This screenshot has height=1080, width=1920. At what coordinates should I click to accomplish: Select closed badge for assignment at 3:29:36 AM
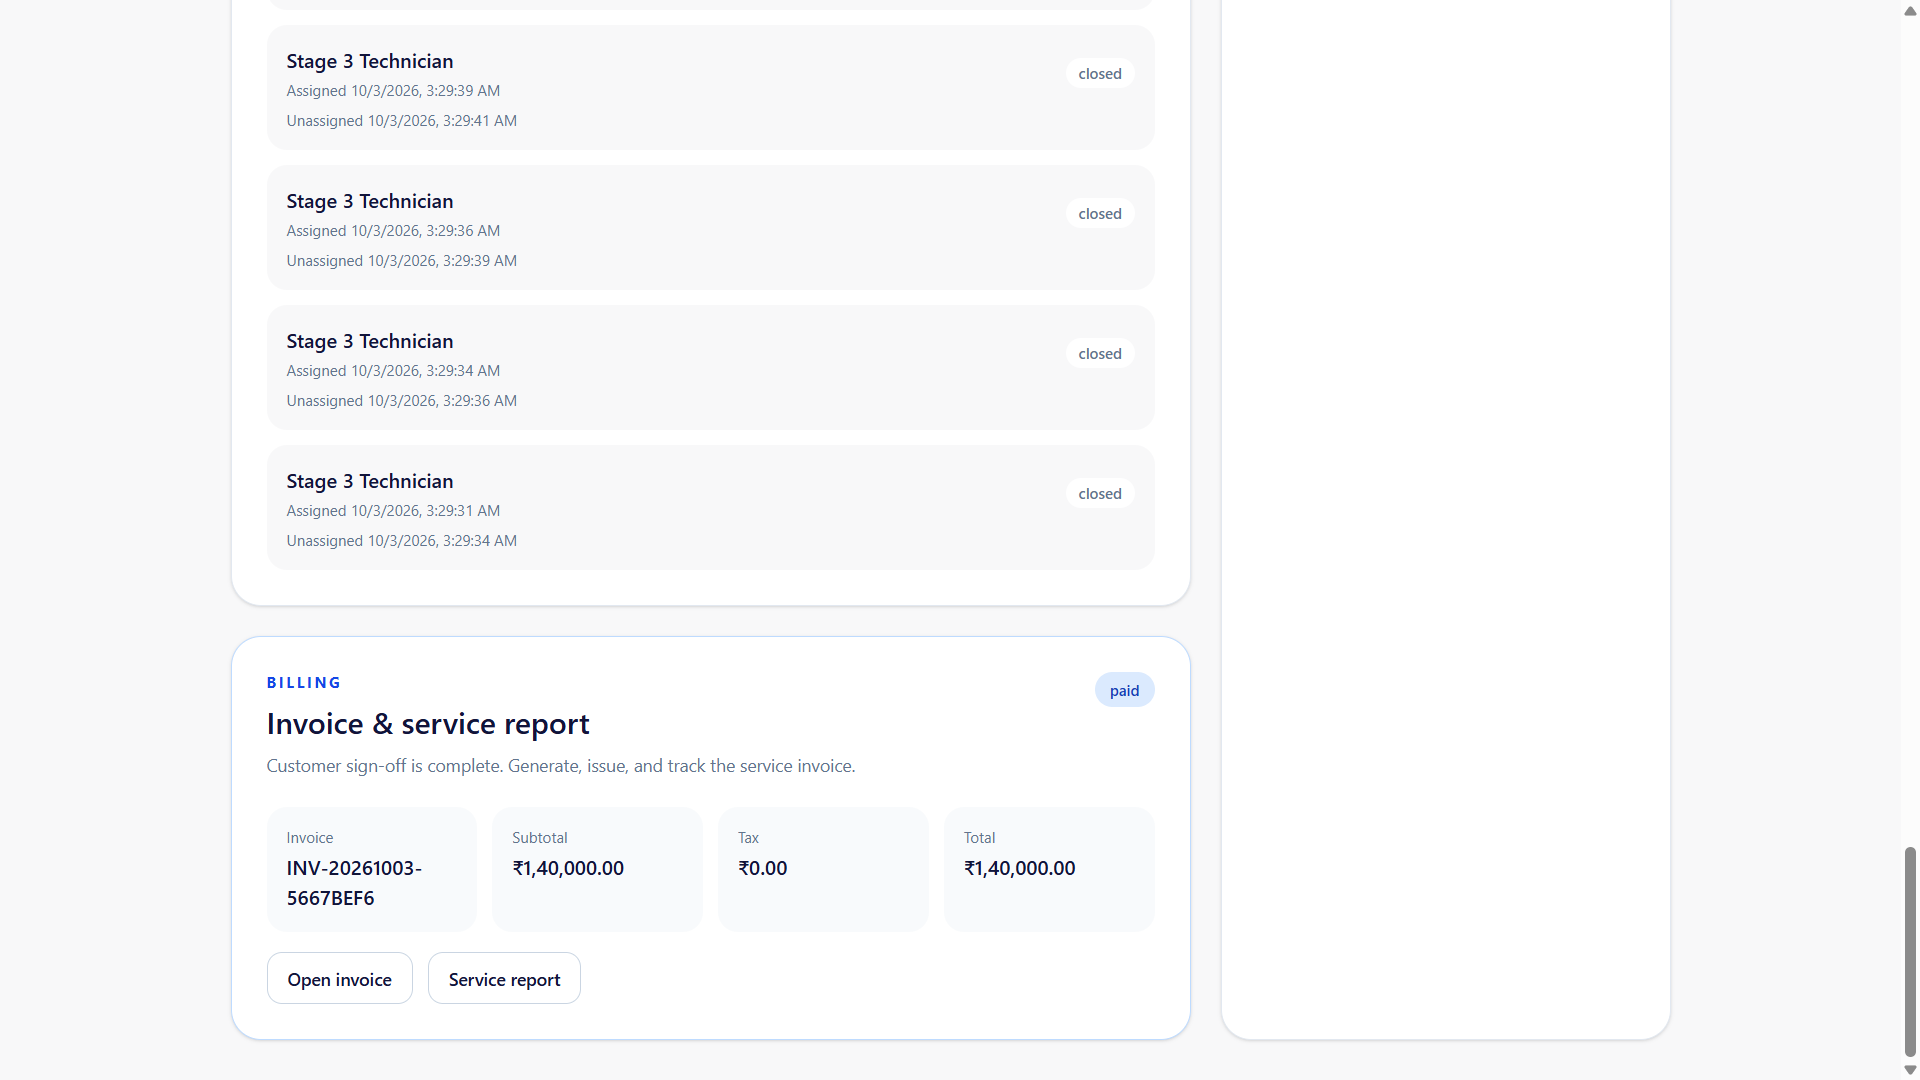pyautogui.click(x=1100, y=214)
